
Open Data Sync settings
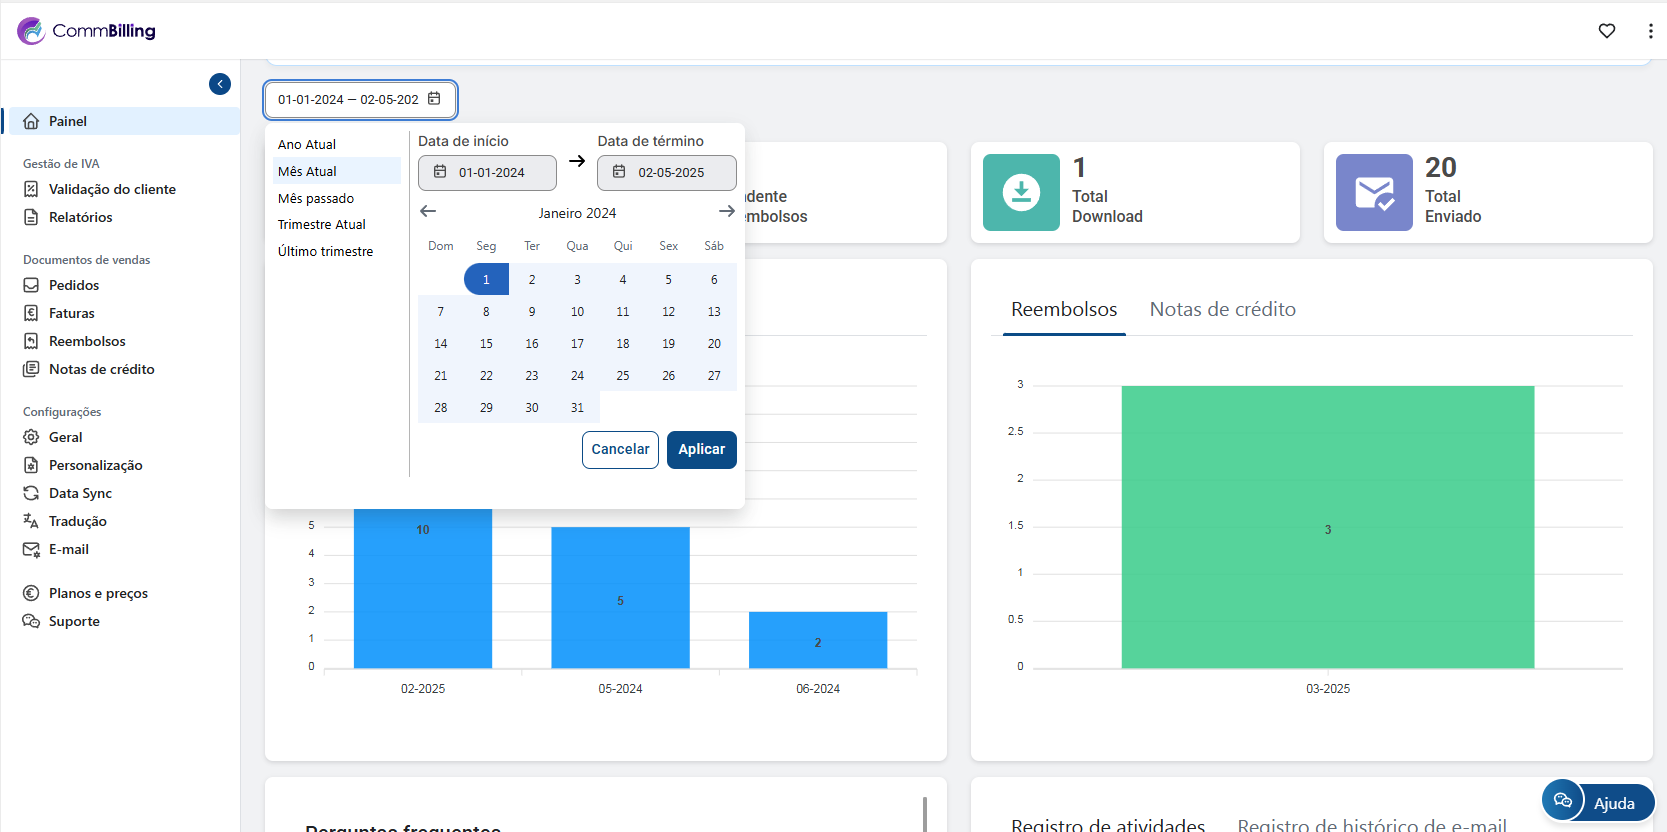tap(80, 493)
